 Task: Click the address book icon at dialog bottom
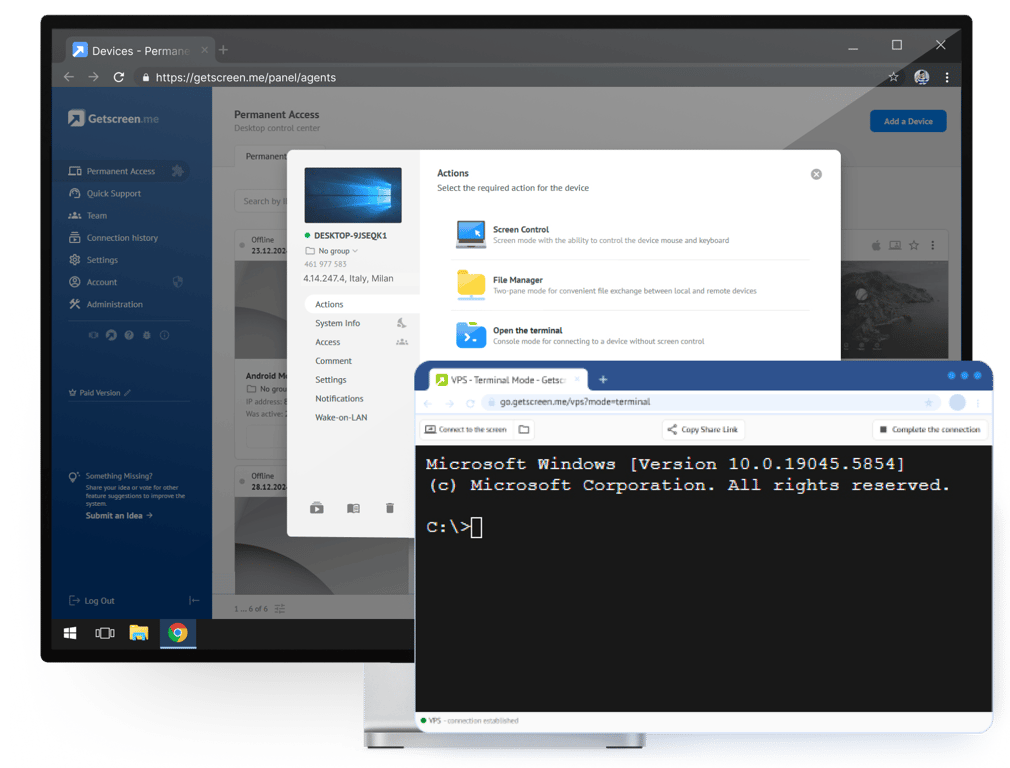pyautogui.click(x=353, y=508)
